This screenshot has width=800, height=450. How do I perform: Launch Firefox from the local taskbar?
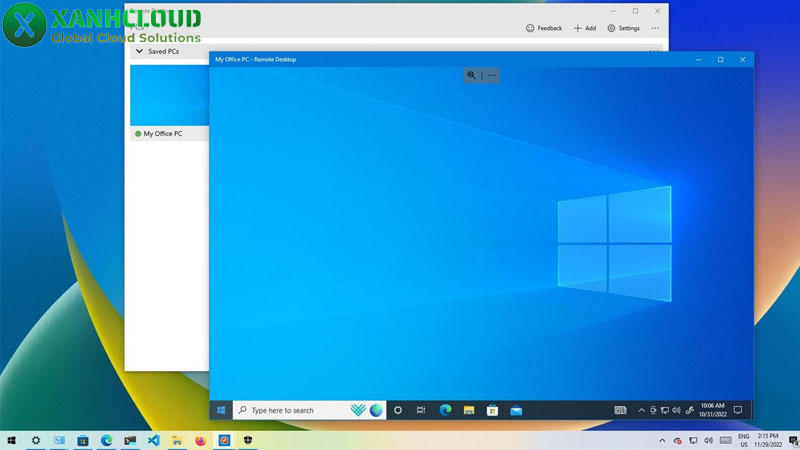coord(201,440)
